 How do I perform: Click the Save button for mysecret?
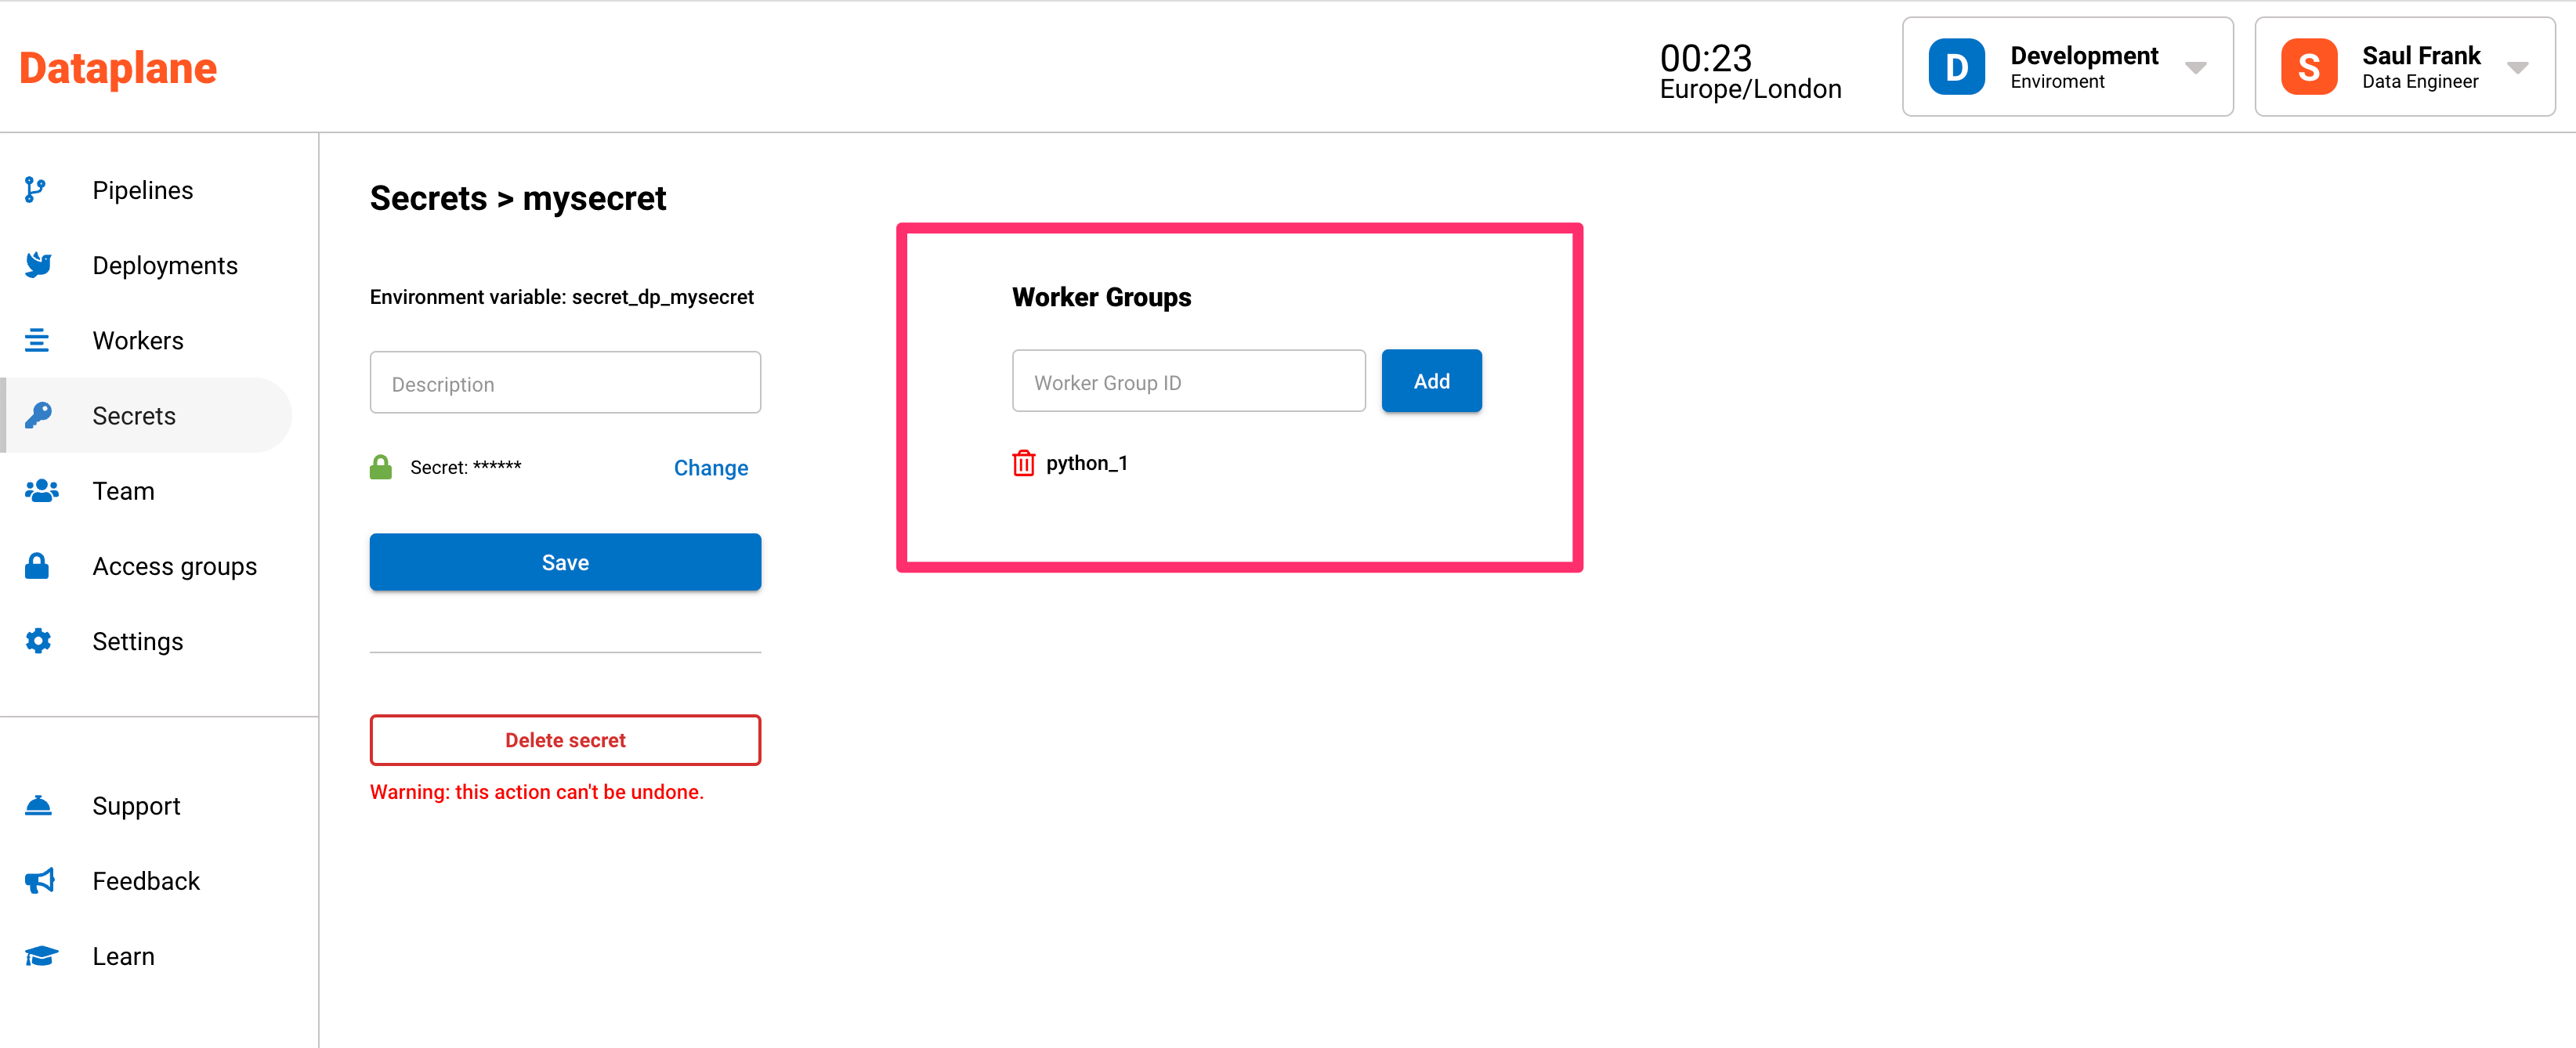coord(565,562)
